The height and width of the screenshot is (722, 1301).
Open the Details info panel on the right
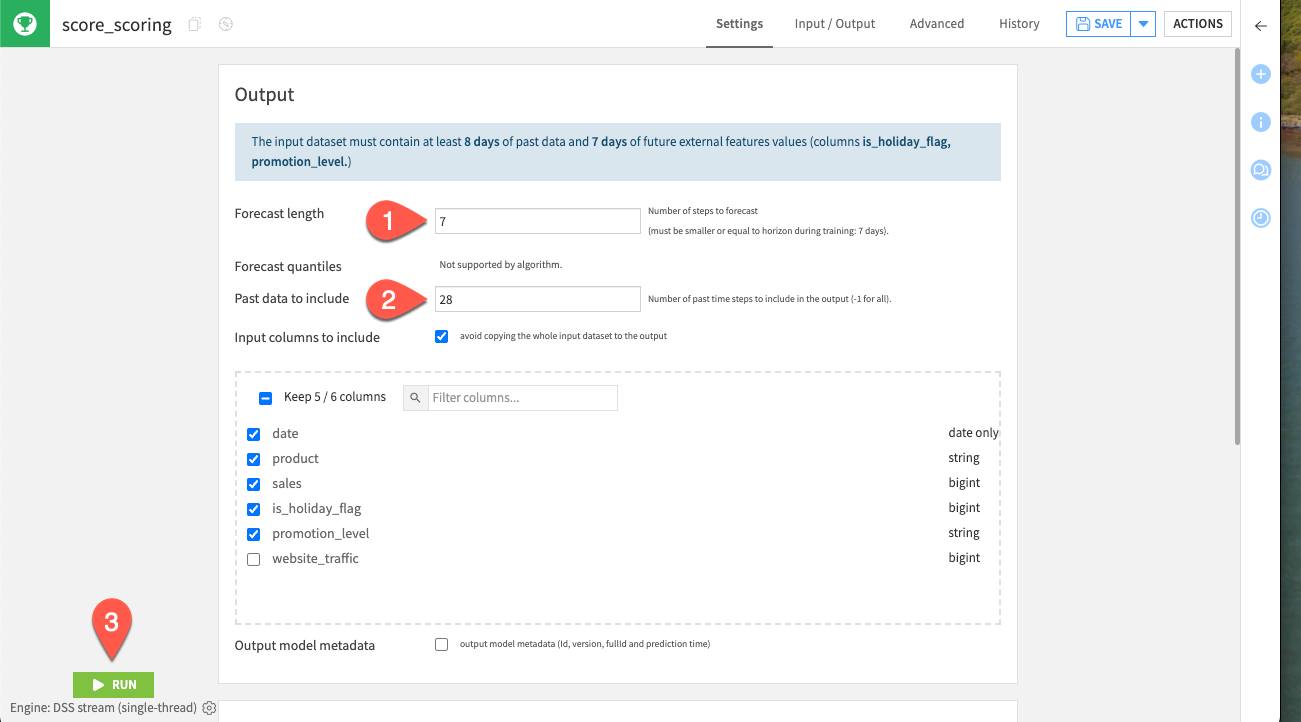(x=1260, y=121)
